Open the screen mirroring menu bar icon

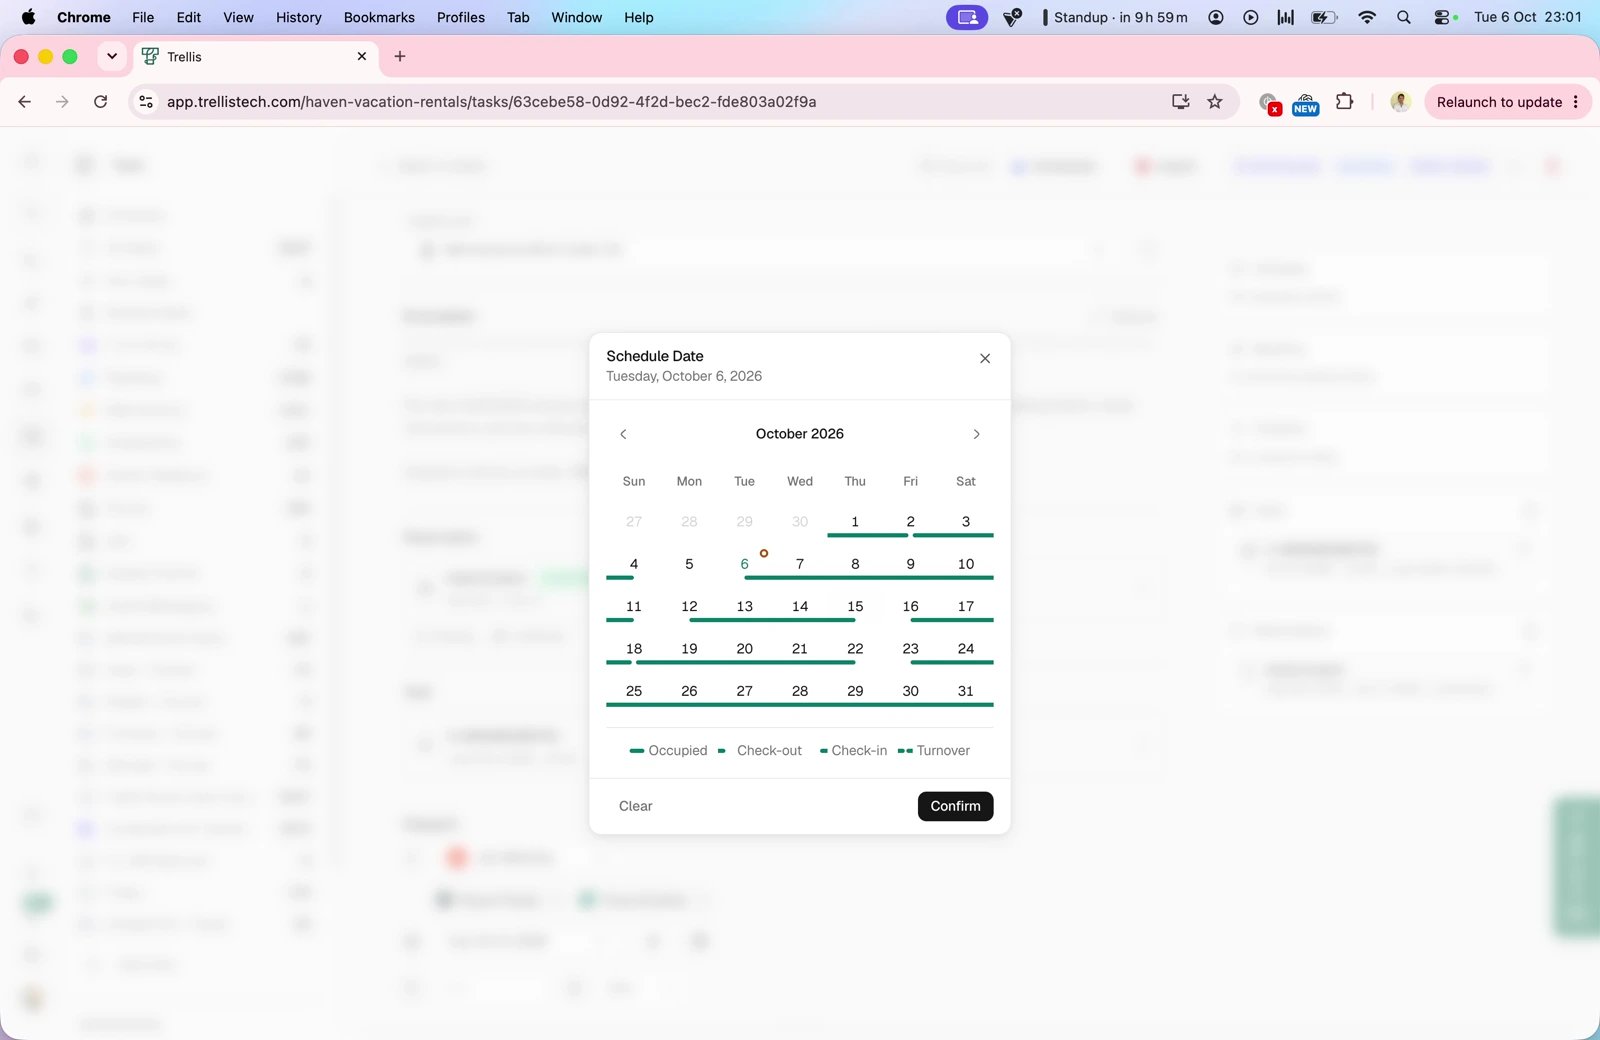(x=967, y=17)
